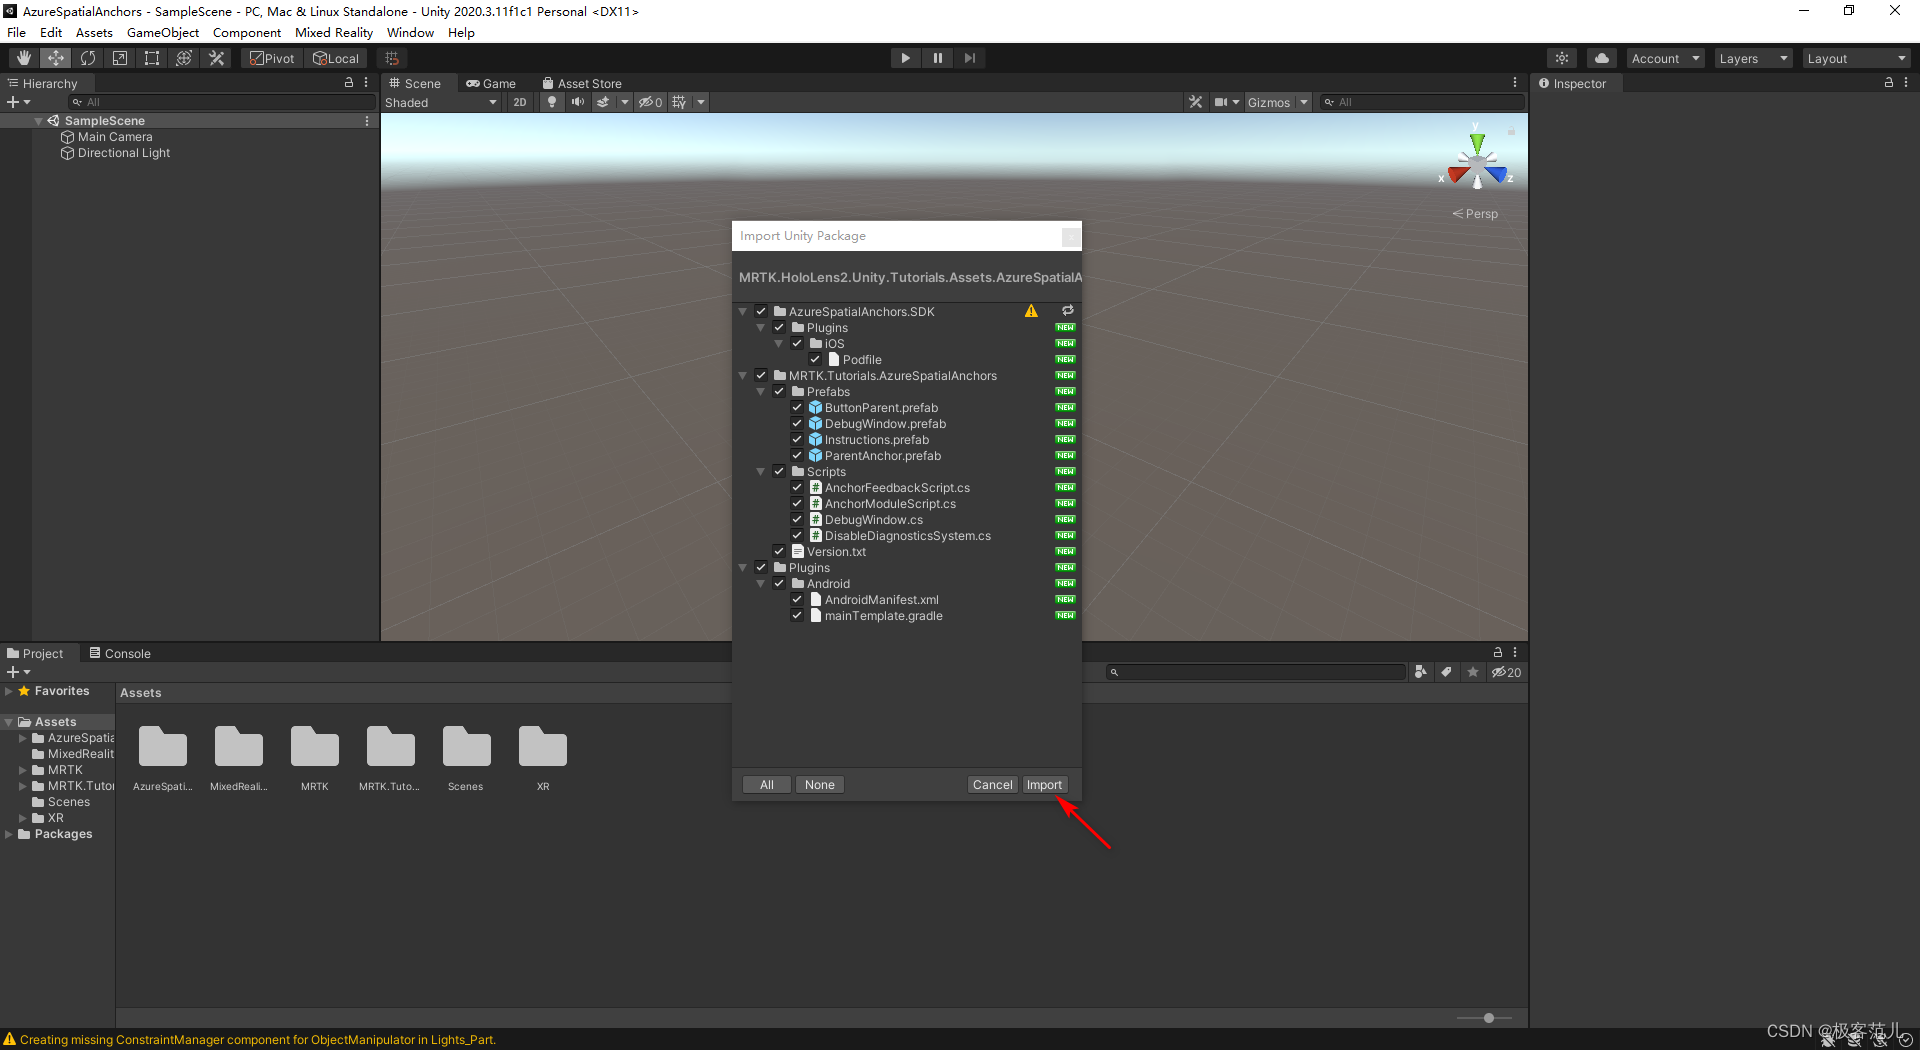Open favorites star filter in Project panel
Viewport: 1920px width, 1050px height.
pos(1473,672)
